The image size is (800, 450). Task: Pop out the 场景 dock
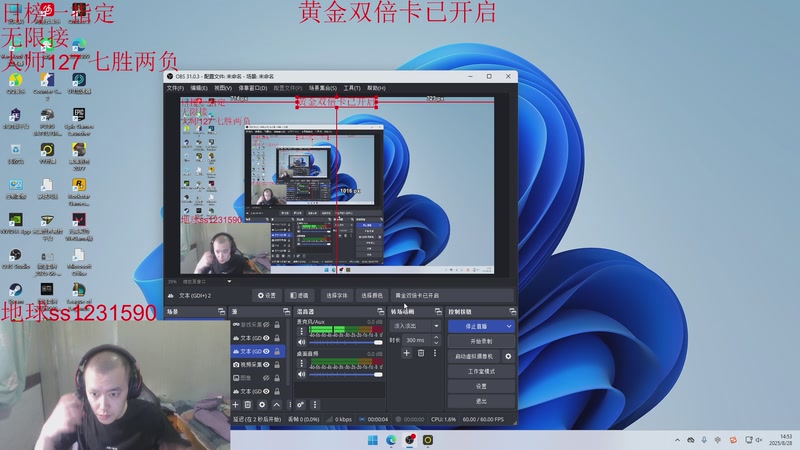221,311
